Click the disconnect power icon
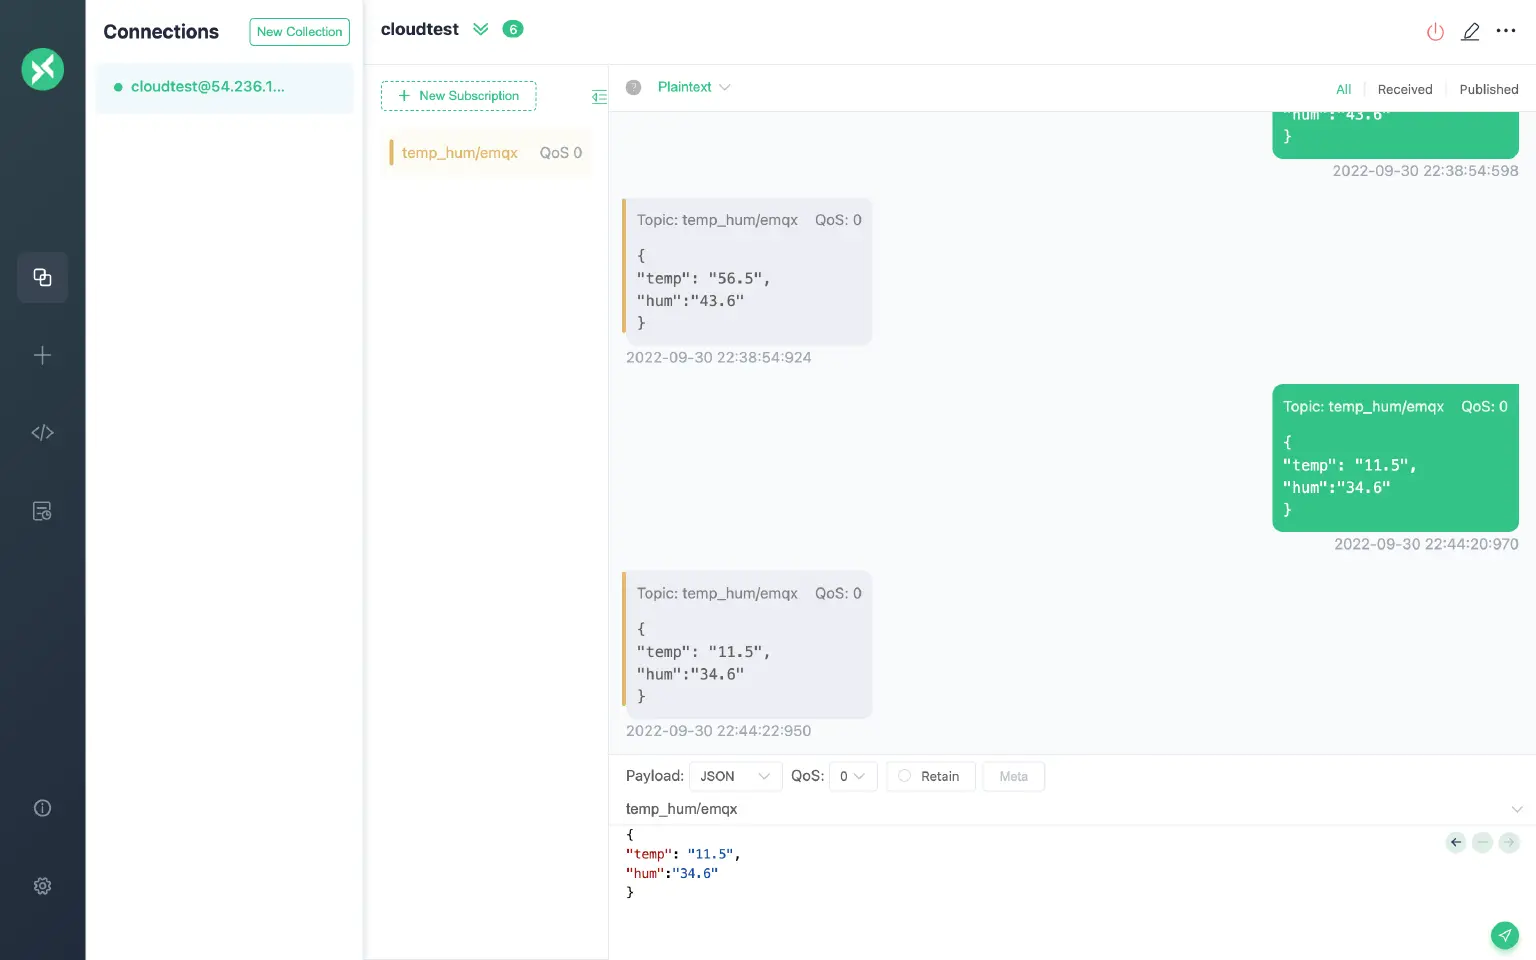Viewport: 1536px width, 960px height. [x=1435, y=32]
